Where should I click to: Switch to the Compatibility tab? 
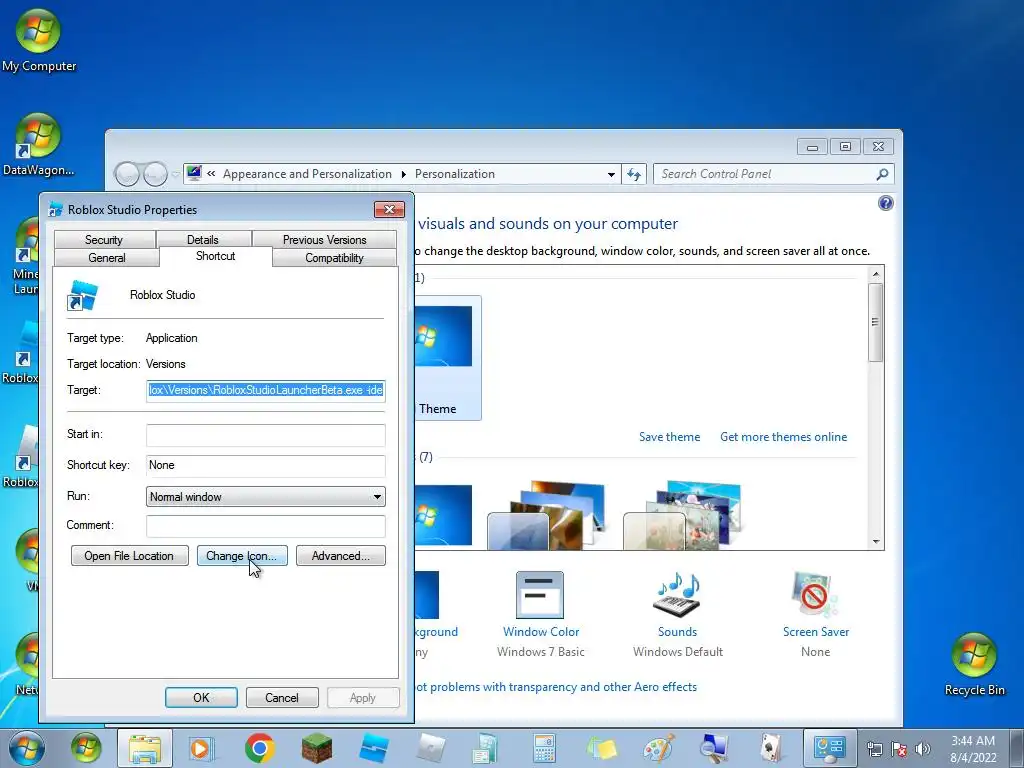pos(334,258)
